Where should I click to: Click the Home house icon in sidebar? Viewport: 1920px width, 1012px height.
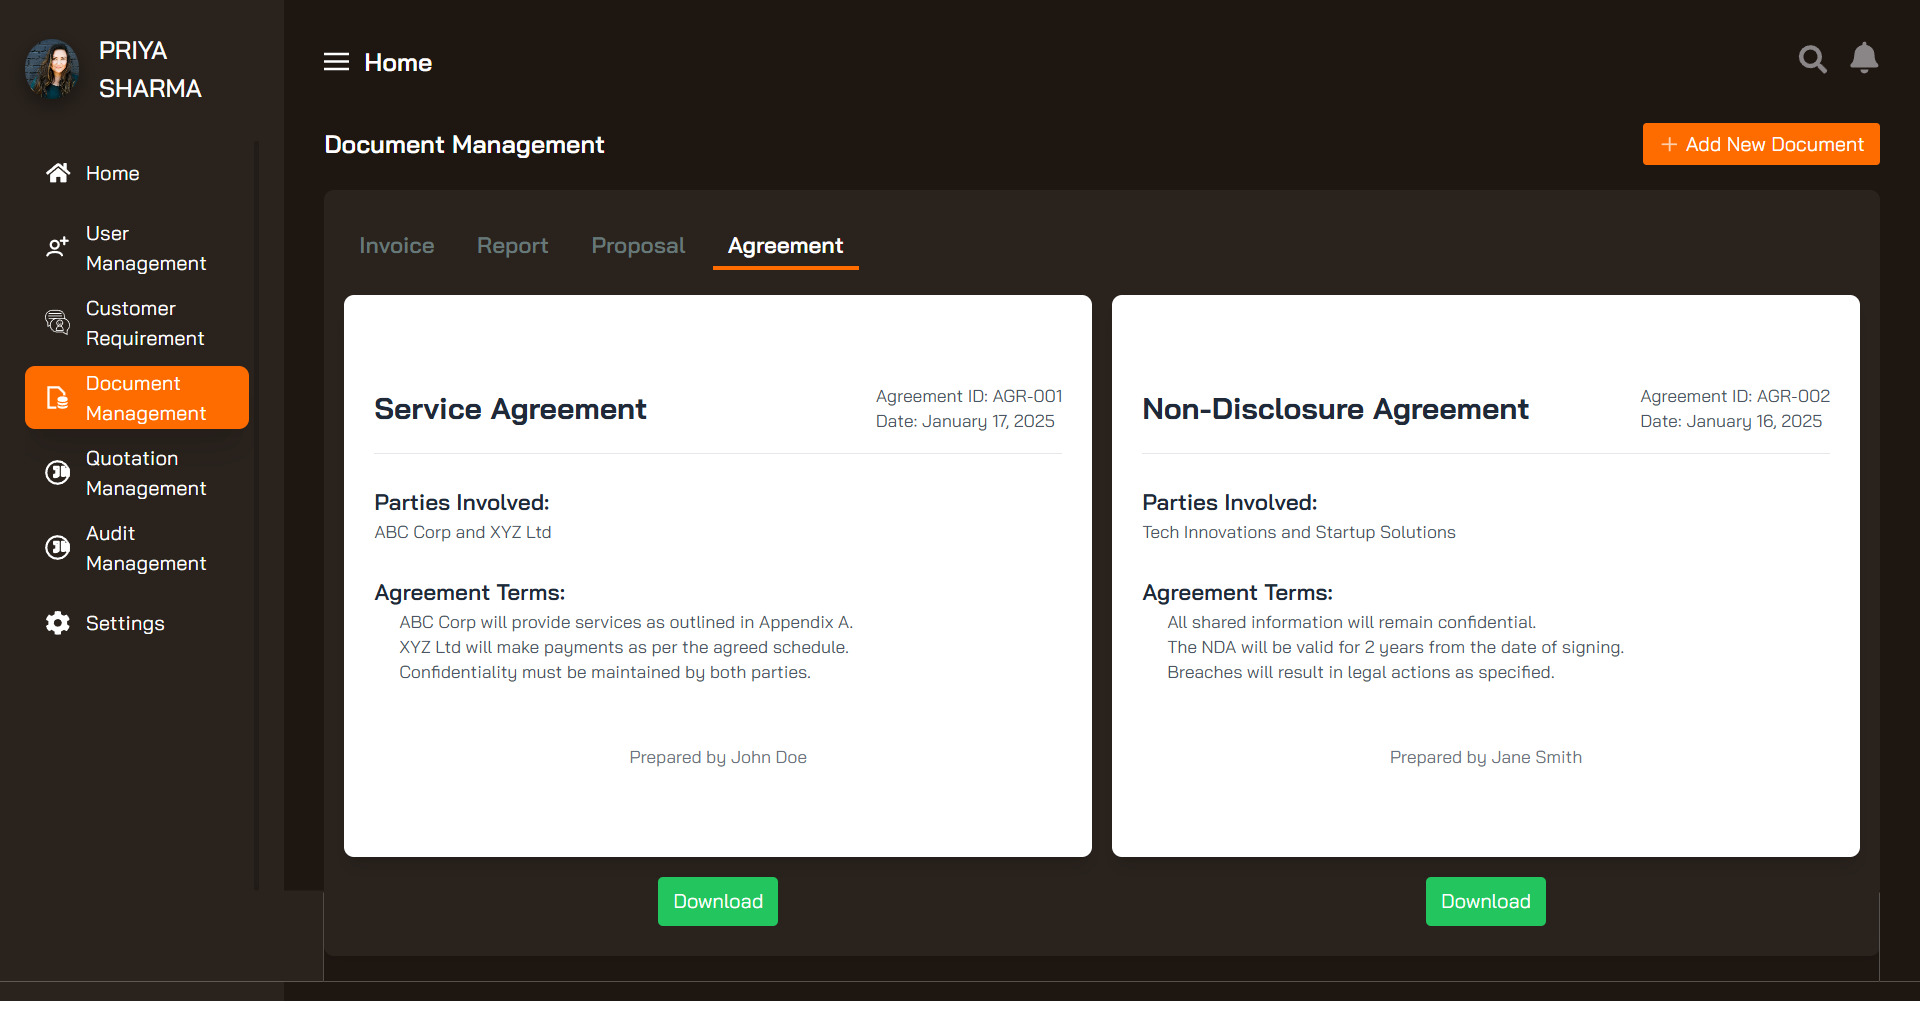[x=58, y=173]
